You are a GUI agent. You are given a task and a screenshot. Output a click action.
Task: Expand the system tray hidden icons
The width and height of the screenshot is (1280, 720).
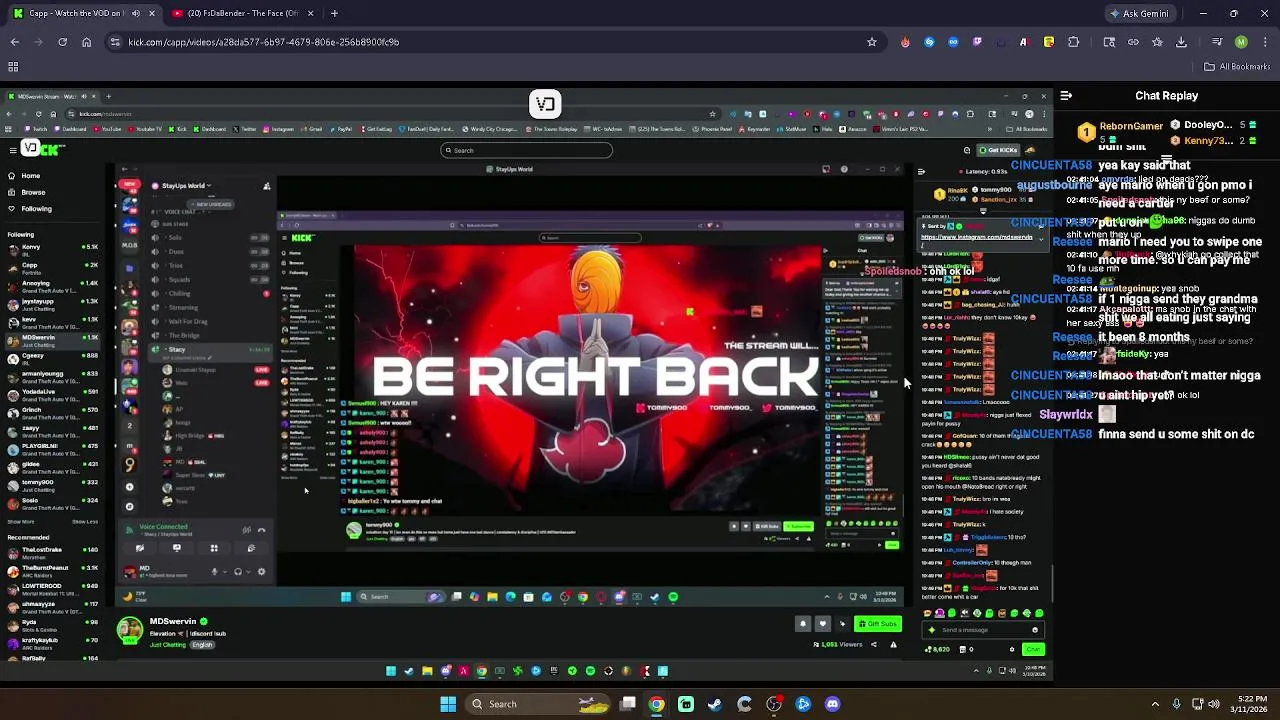[x=1155, y=704]
